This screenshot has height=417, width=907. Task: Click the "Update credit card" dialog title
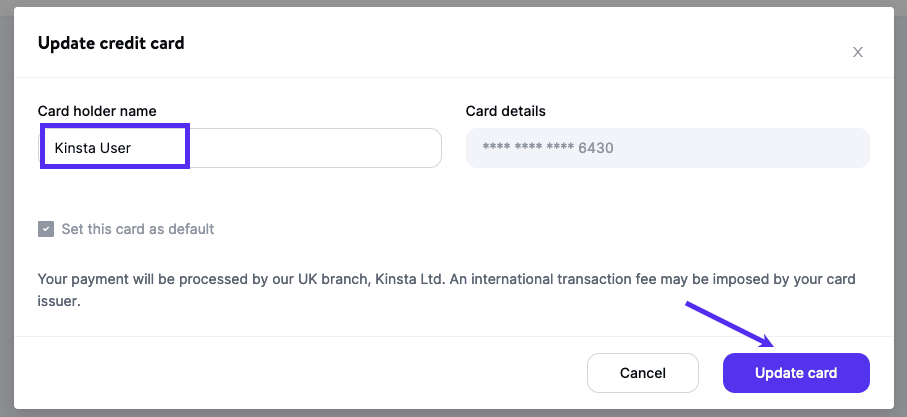click(x=111, y=43)
